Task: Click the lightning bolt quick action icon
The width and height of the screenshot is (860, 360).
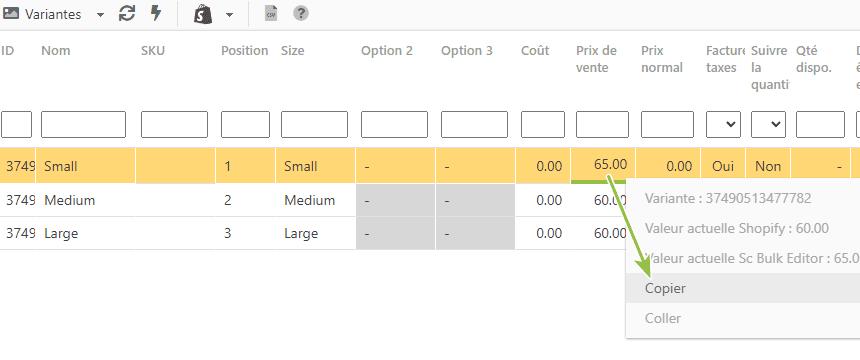Action: (156, 14)
